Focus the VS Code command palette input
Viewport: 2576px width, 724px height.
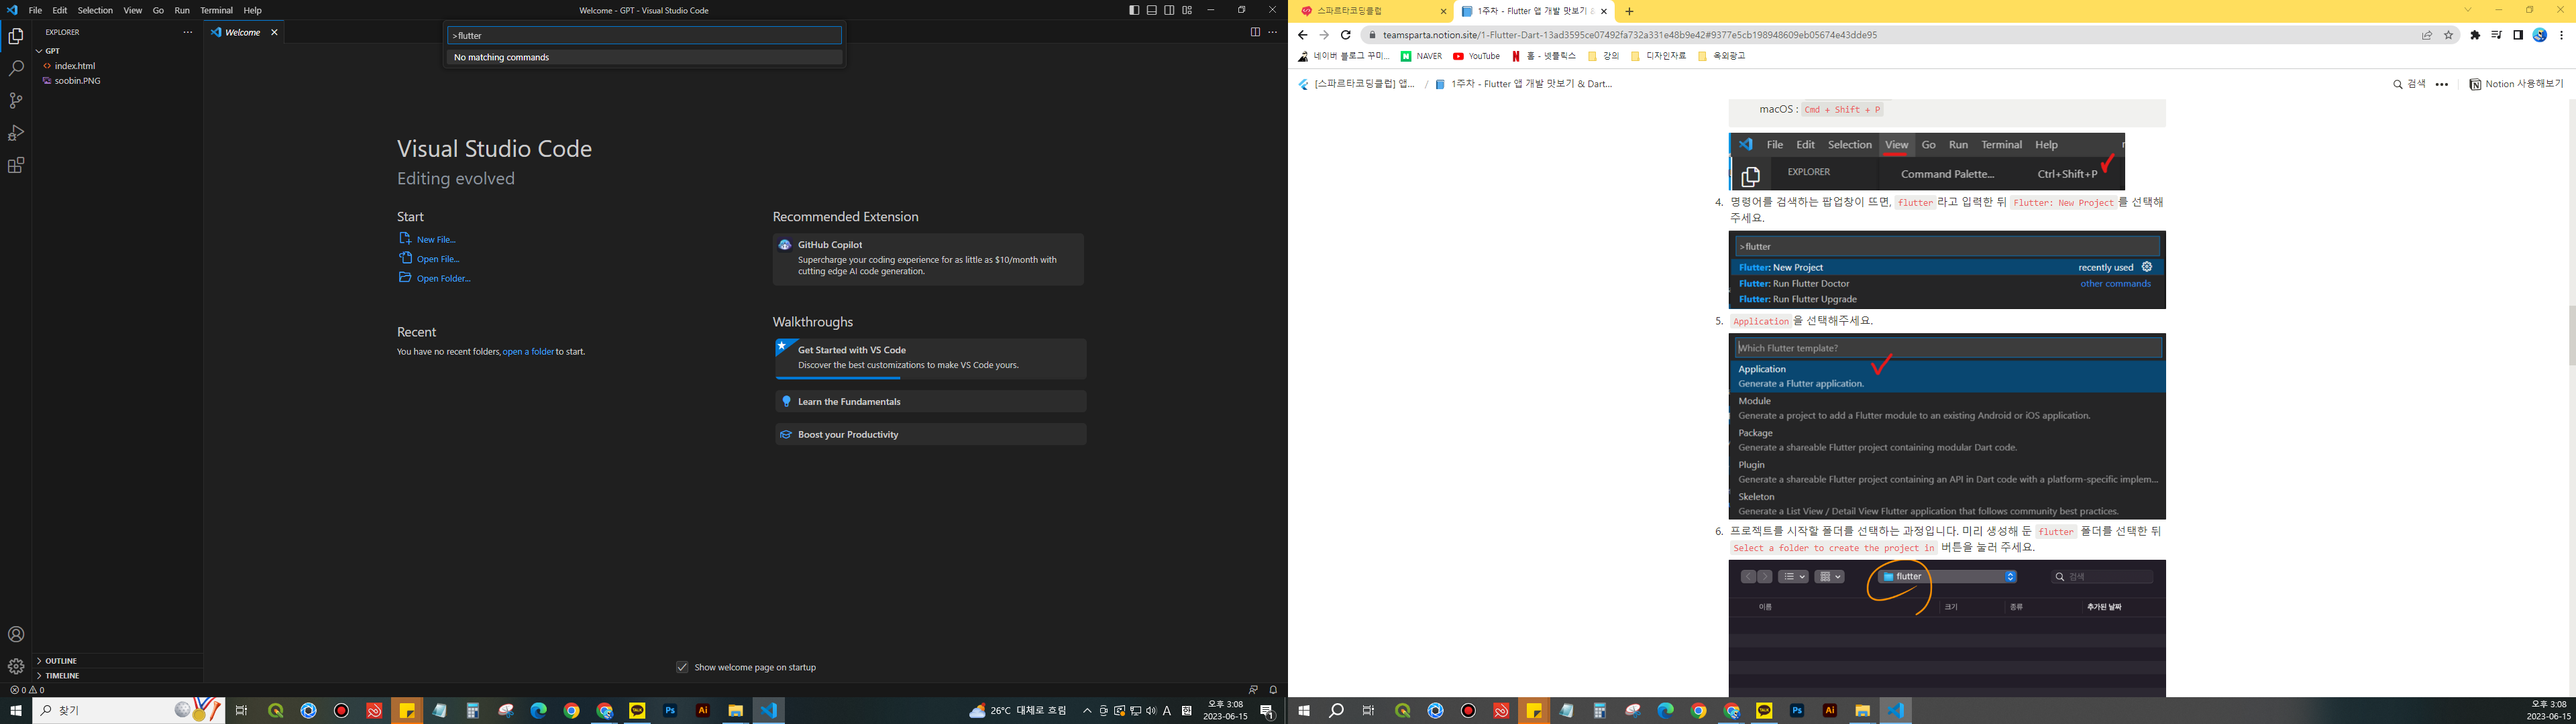coord(644,36)
